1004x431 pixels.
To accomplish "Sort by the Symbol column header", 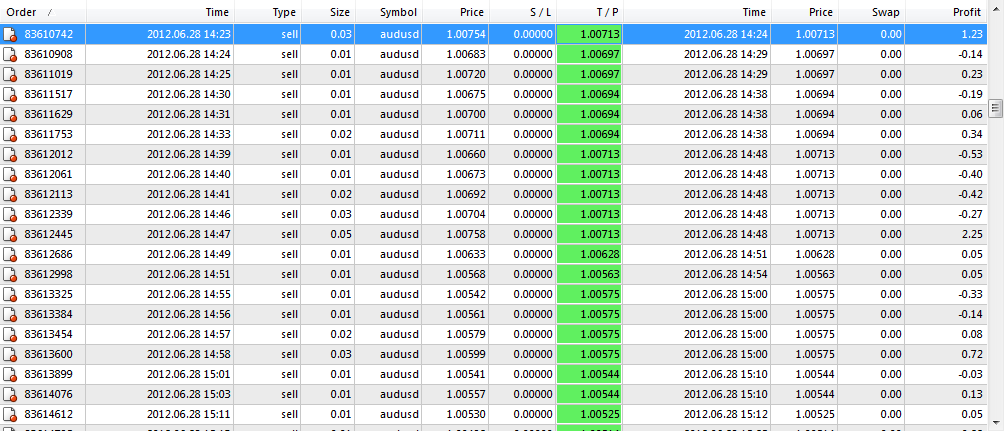I will (x=388, y=12).
